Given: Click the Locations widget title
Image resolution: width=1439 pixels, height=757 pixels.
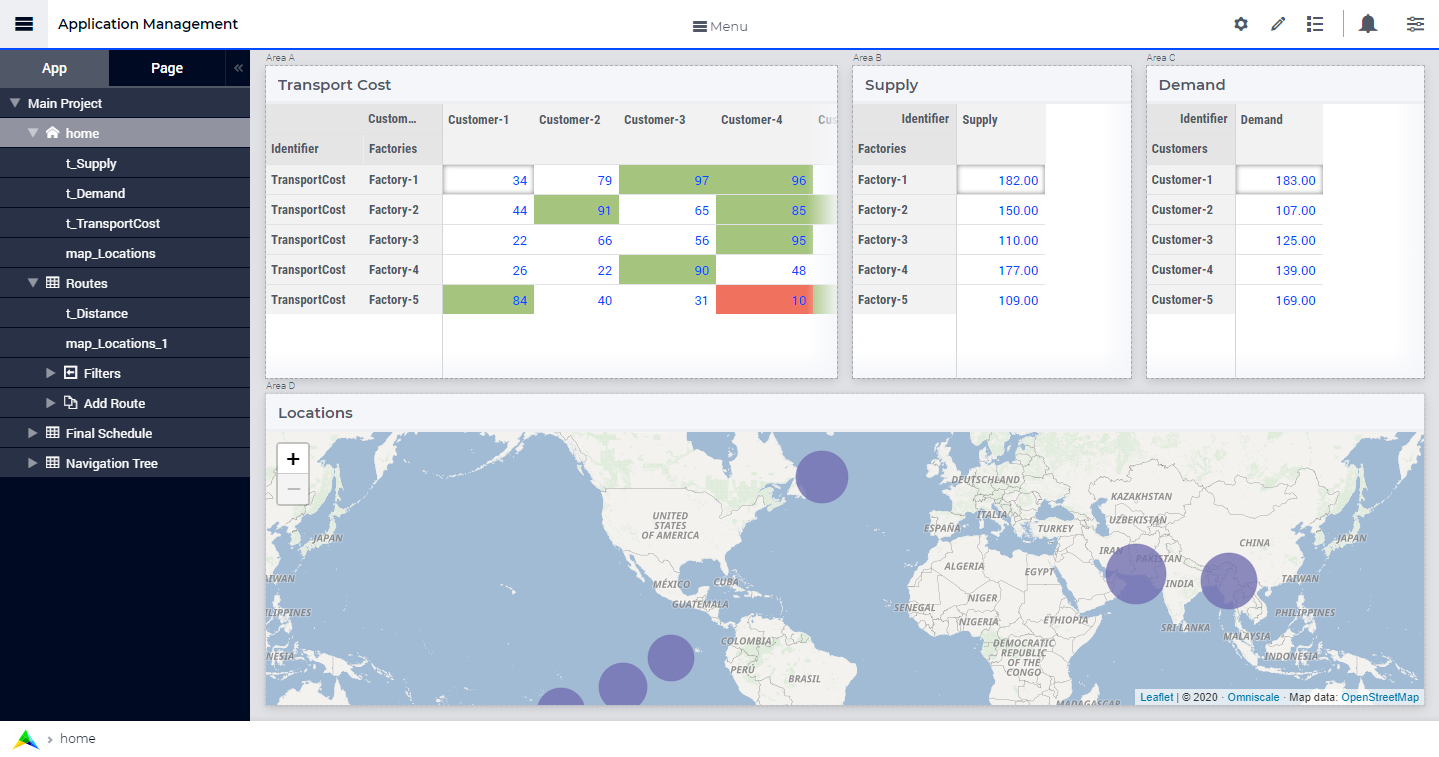Looking at the screenshot, I should point(315,413).
